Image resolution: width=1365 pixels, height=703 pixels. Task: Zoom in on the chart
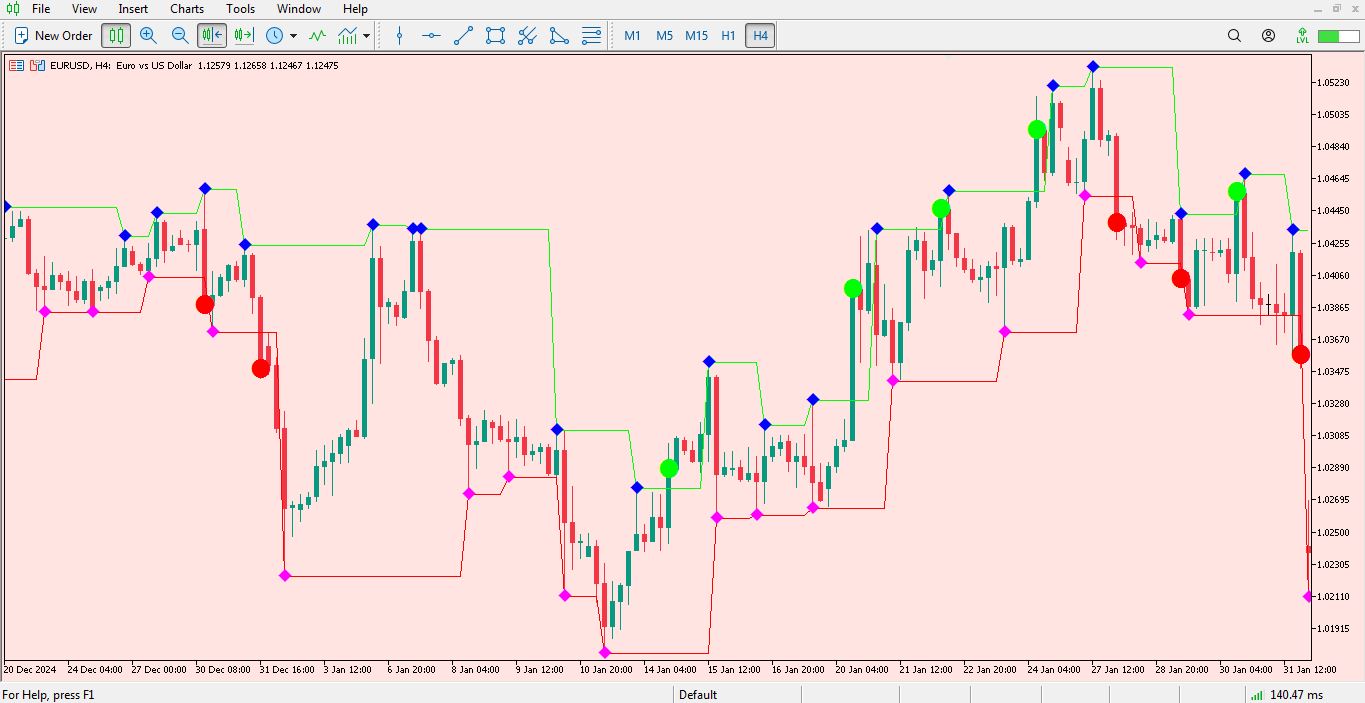[149, 35]
